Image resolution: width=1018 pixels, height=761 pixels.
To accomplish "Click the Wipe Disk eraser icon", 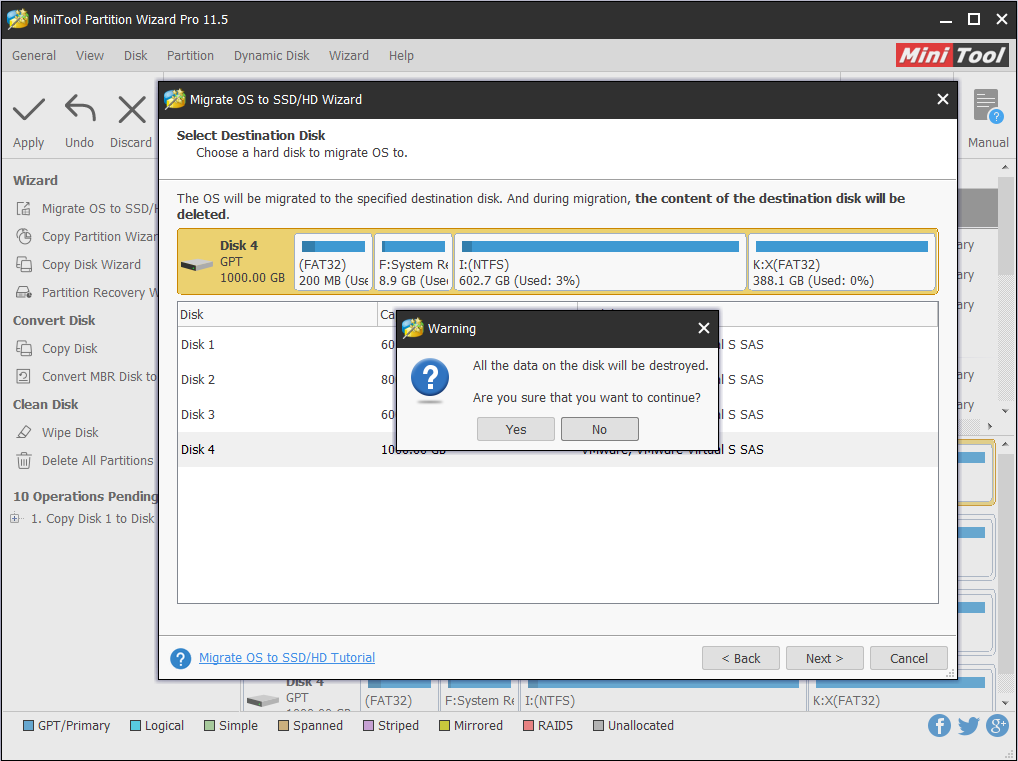I will pos(23,432).
